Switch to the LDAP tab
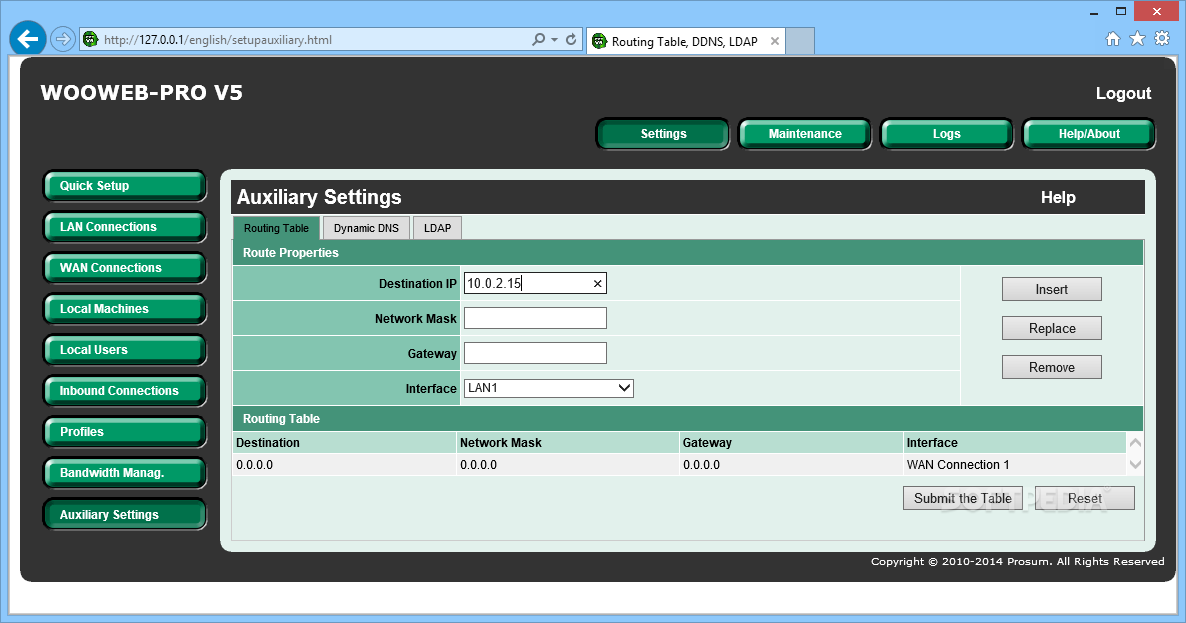 point(437,228)
